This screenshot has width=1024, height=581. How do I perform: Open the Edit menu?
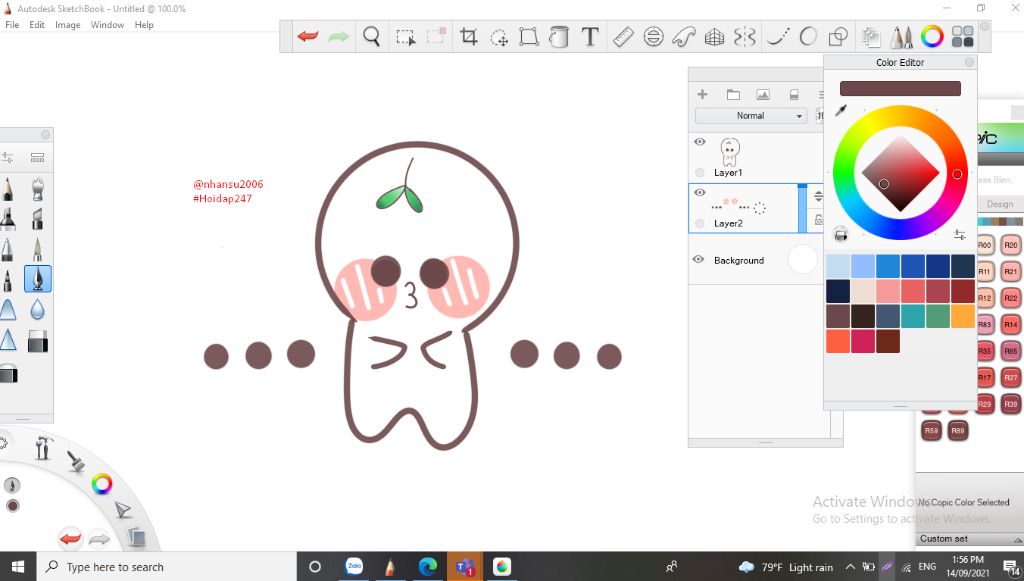[x=37, y=25]
